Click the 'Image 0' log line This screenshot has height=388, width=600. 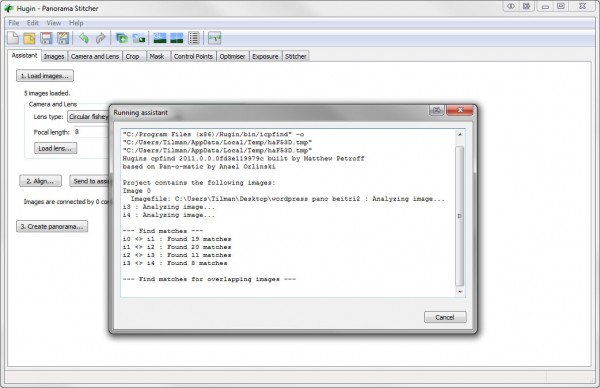tap(137, 191)
